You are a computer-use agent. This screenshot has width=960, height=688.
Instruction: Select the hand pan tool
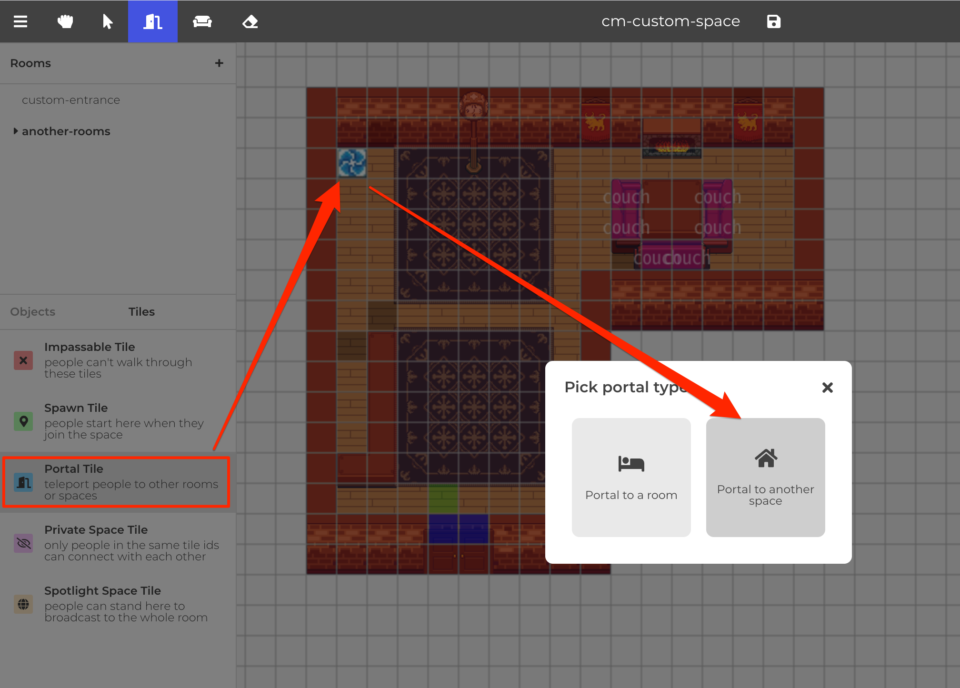(x=64, y=21)
